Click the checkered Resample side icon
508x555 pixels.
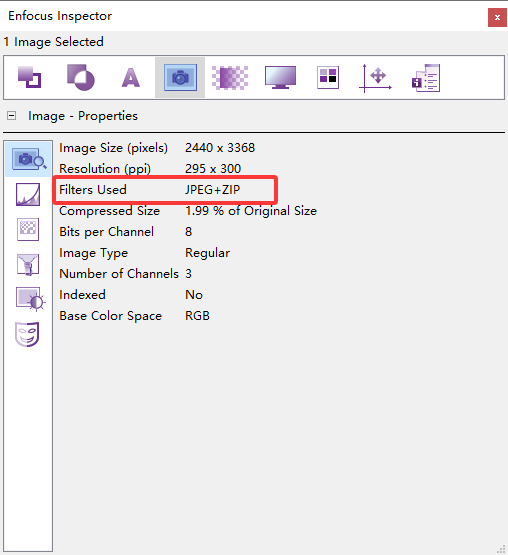(x=28, y=229)
